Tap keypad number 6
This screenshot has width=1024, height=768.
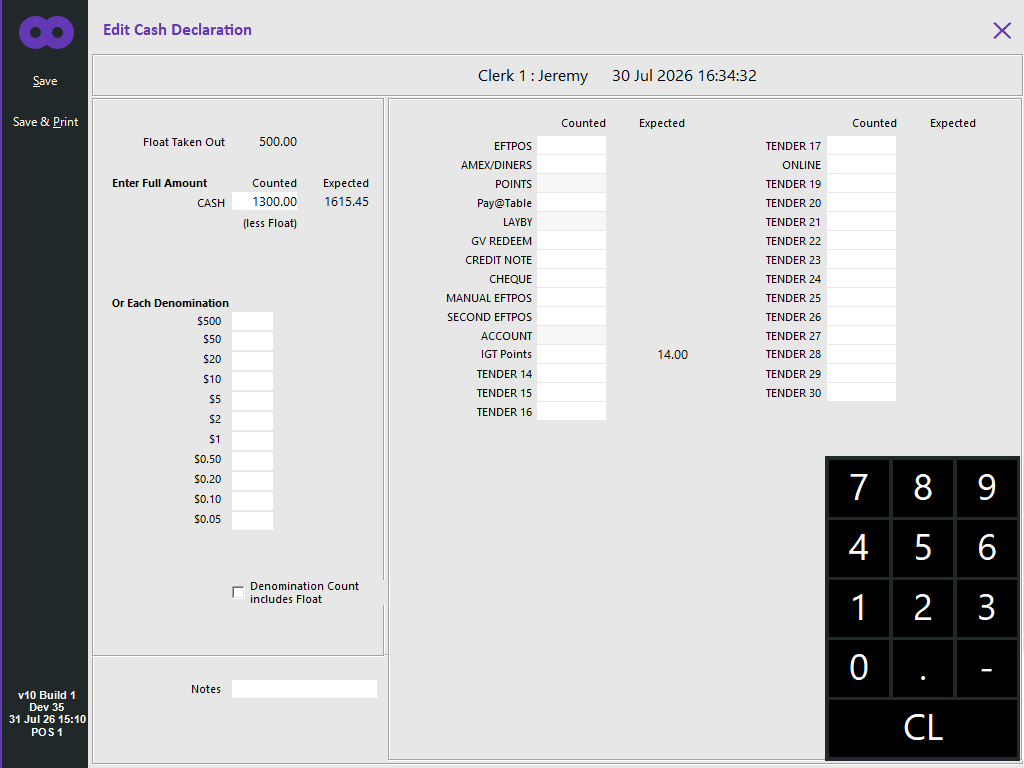[x=987, y=547]
